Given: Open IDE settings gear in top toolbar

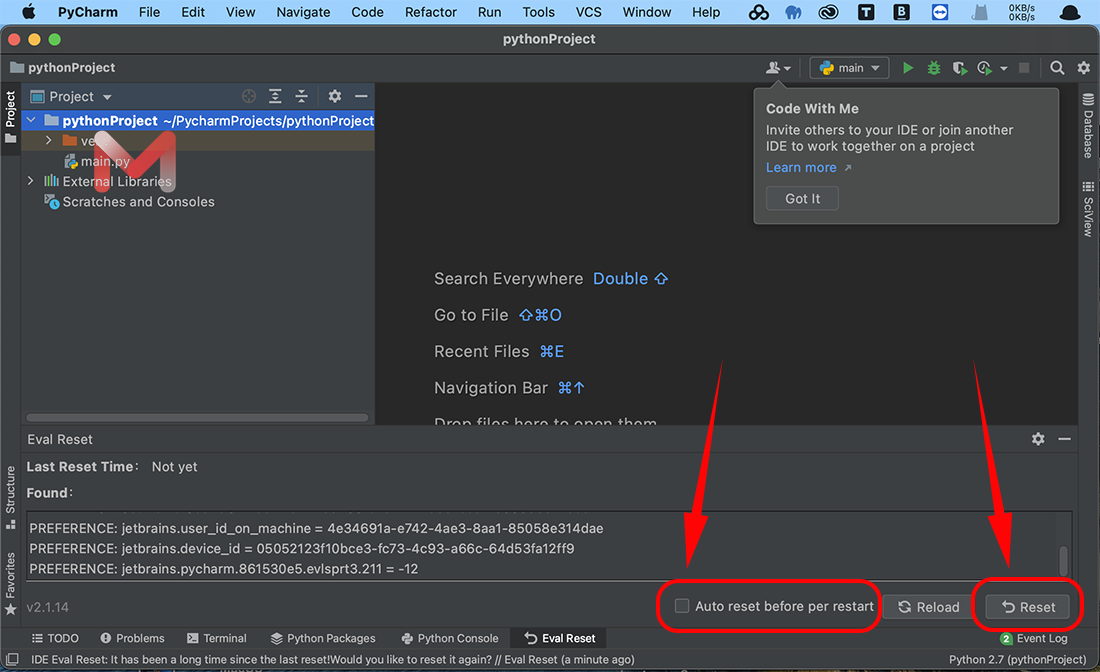Looking at the screenshot, I should (1083, 68).
